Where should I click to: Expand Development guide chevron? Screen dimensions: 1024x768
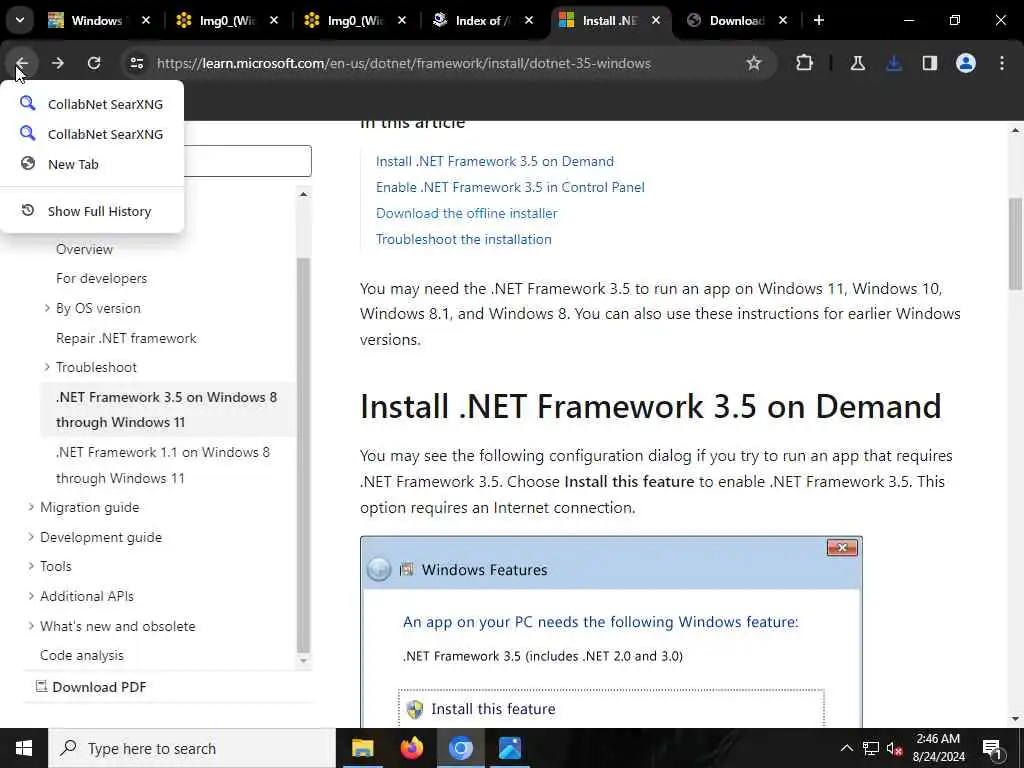click(x=31, y=537)
